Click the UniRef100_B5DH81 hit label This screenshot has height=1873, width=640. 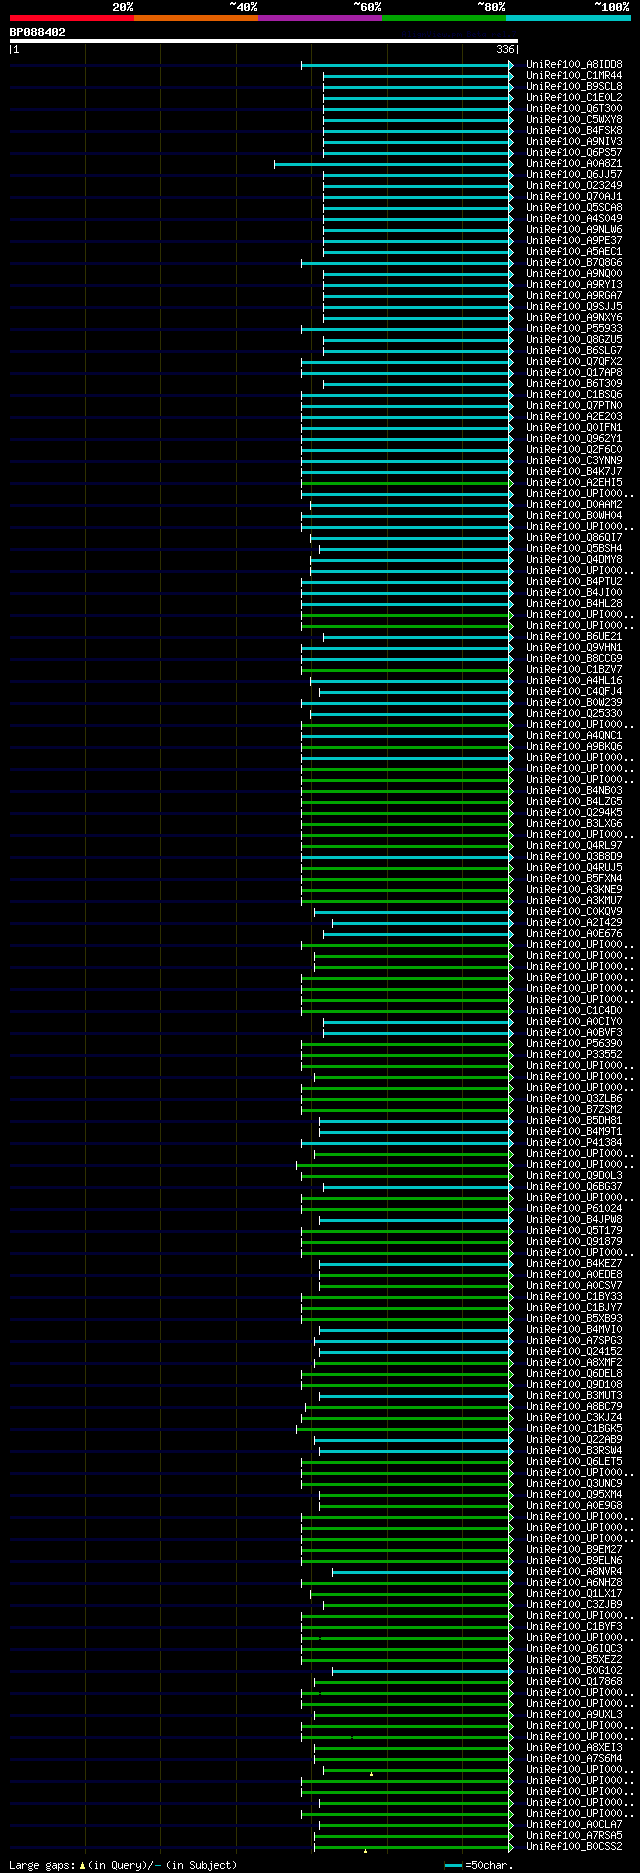(574, 1121)
